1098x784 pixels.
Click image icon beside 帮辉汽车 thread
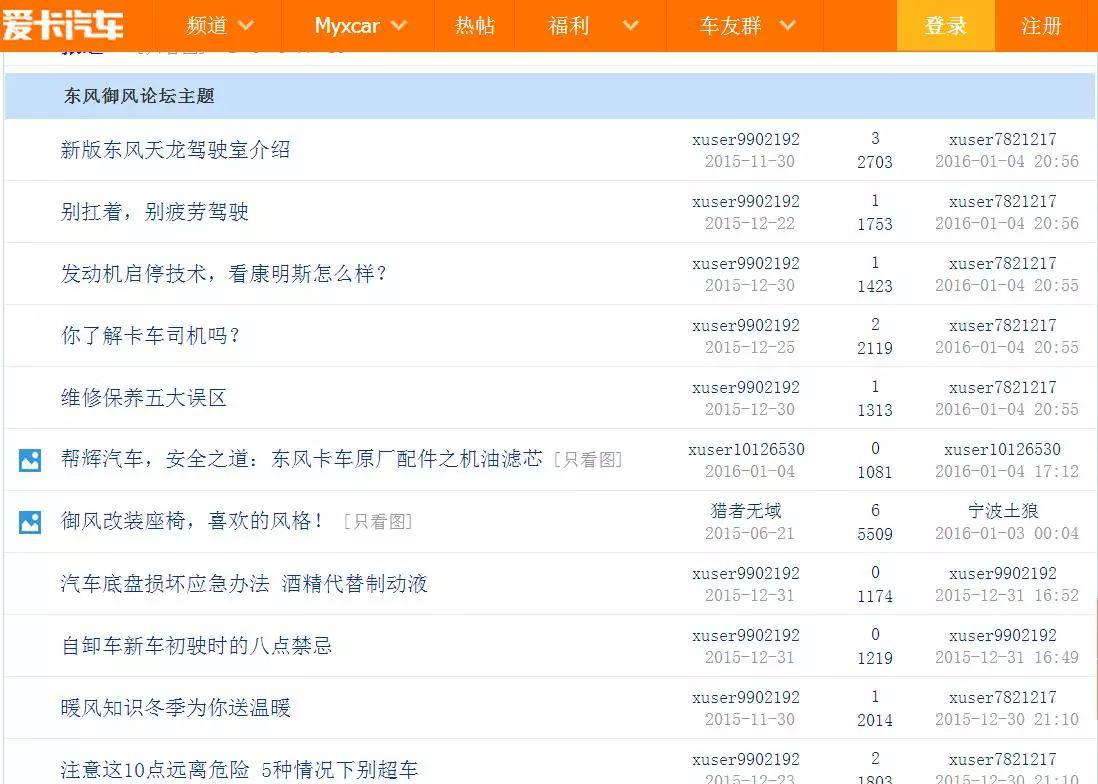29,460
